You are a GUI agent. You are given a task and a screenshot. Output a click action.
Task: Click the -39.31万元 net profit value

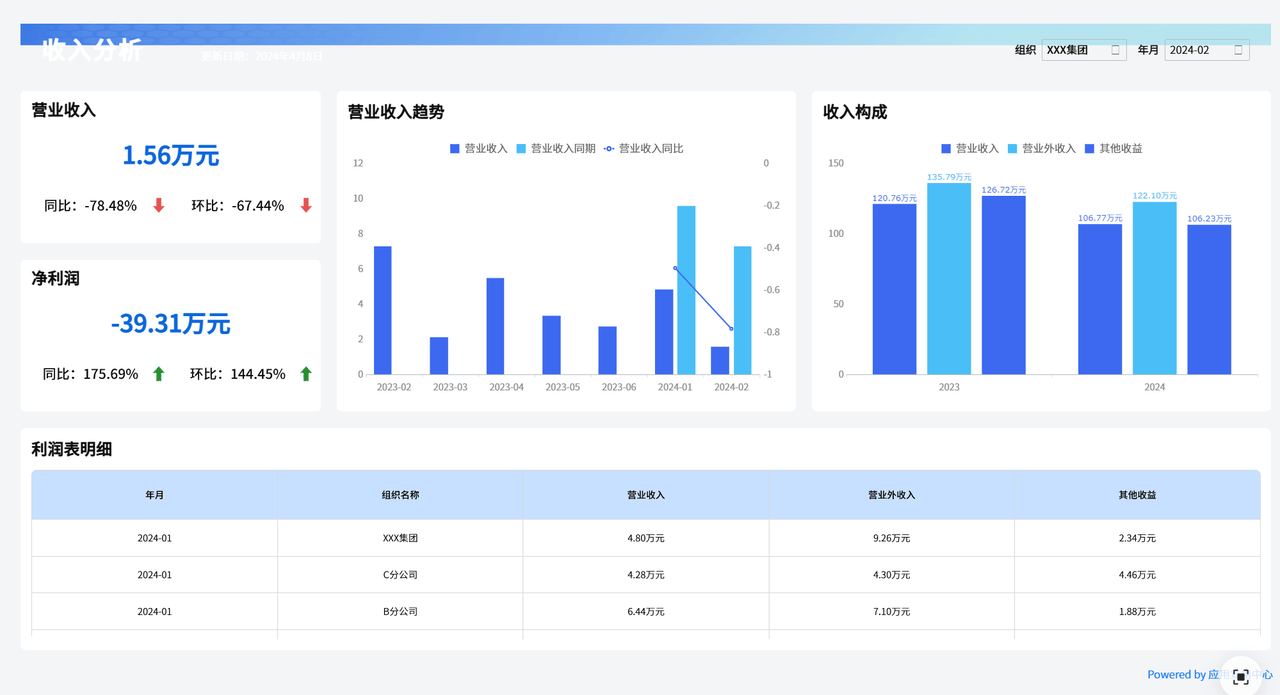tap(171, 323)
